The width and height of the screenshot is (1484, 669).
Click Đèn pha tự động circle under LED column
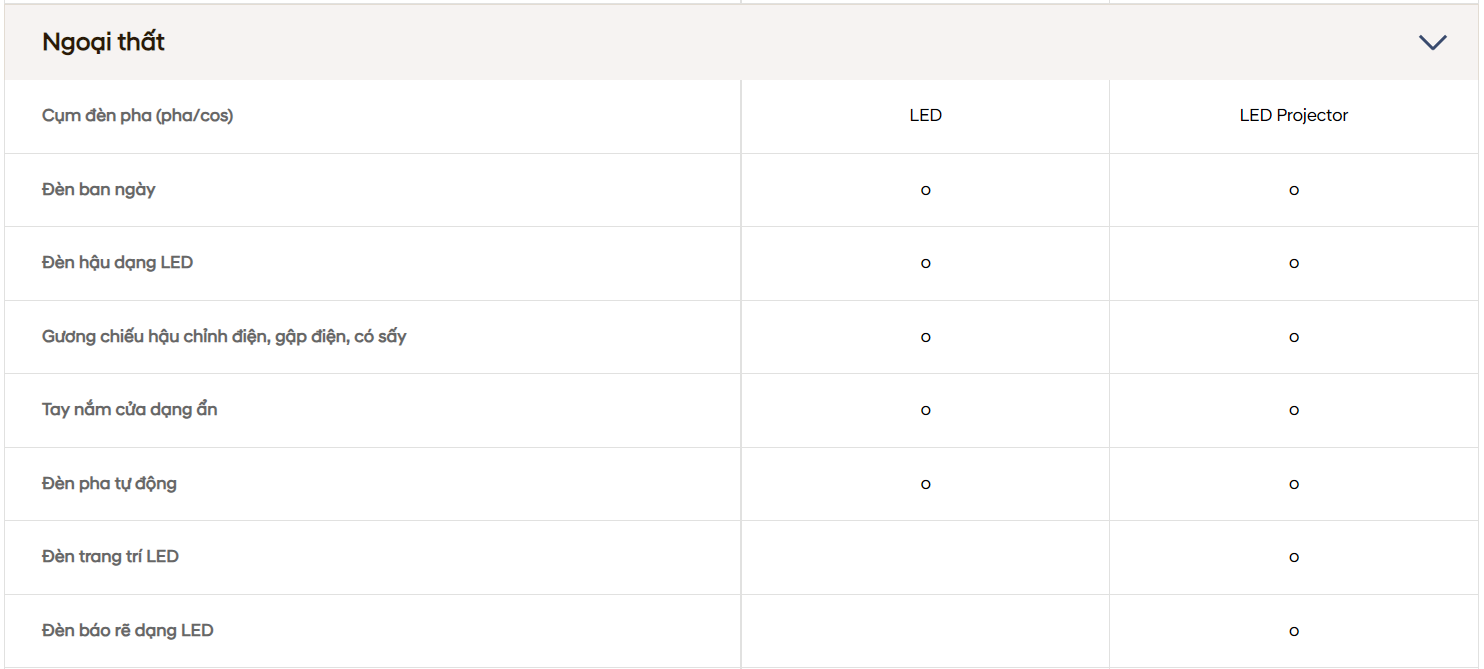pos(925,484)
